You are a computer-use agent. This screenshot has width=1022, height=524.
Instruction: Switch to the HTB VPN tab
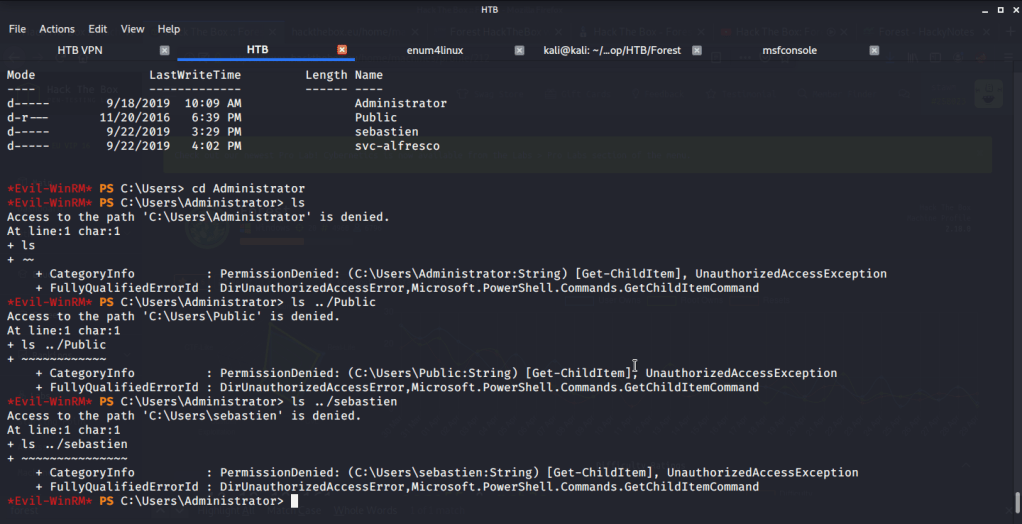click(x=81, y=50)
